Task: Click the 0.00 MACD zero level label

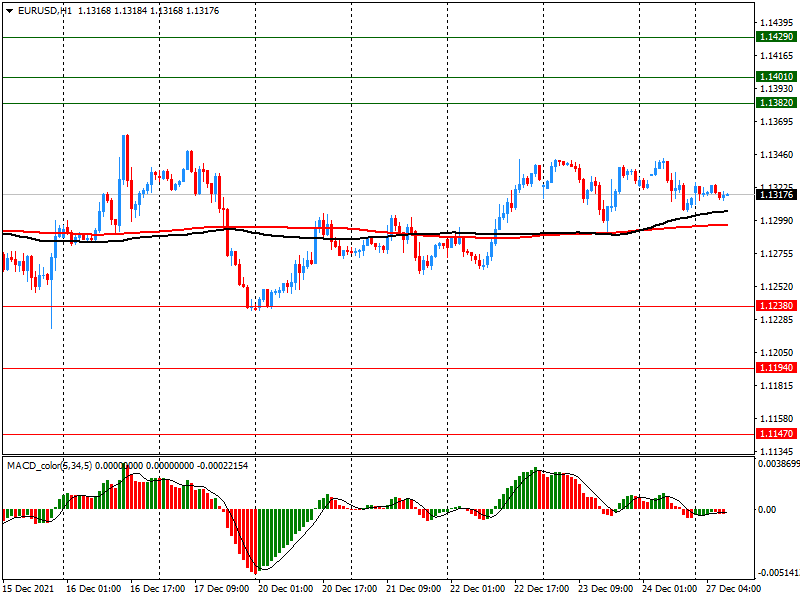Action: pyautogui.click(x=767, y=510)
